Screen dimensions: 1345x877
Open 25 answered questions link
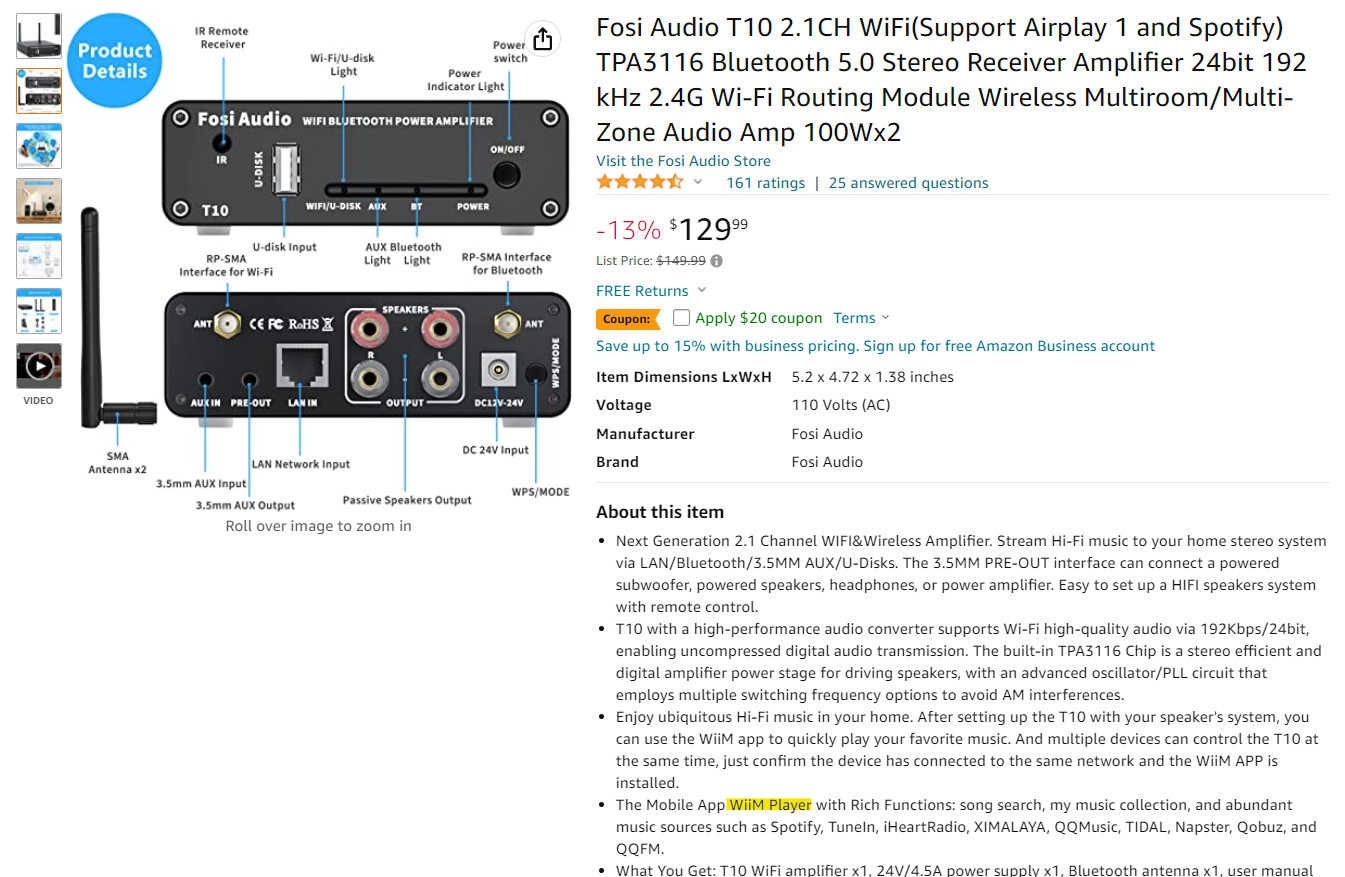pos(908,183)
